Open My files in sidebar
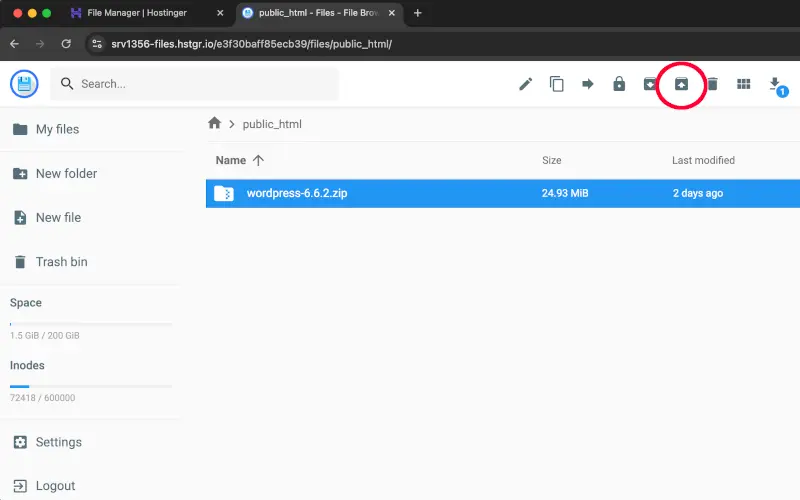 [x=46, y=129]
